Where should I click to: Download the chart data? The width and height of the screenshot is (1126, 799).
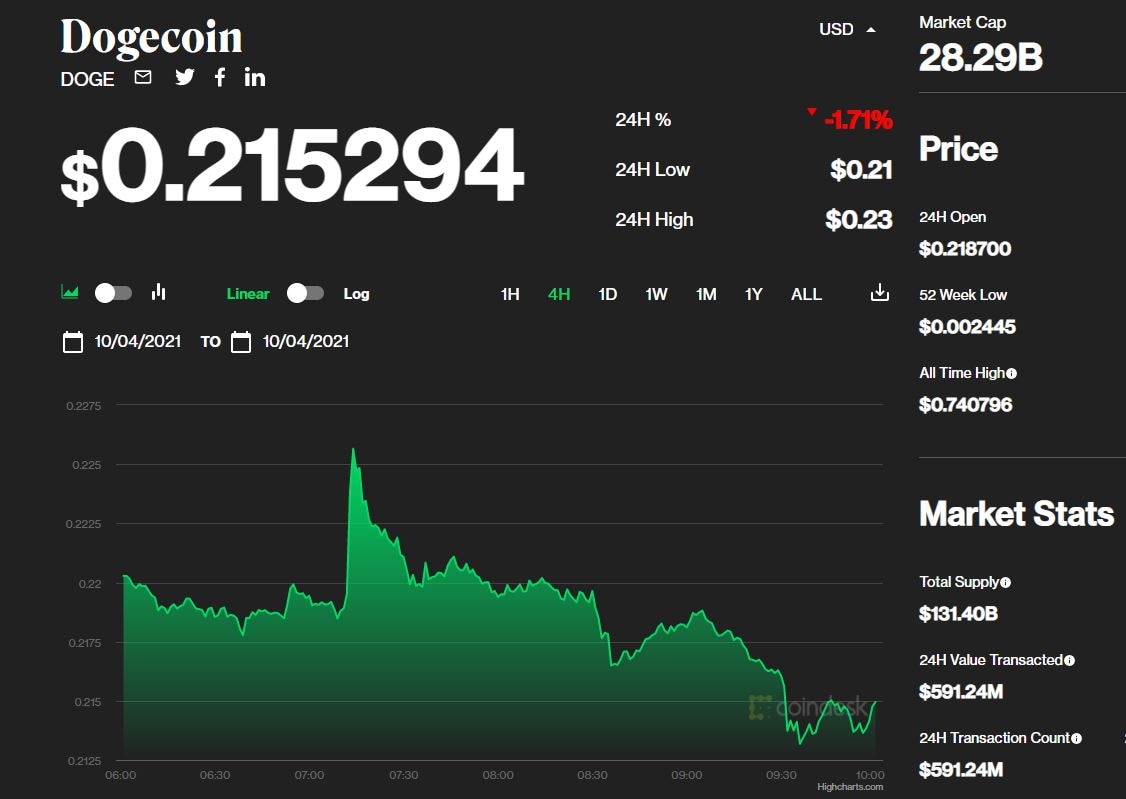(x=878, y=291)
